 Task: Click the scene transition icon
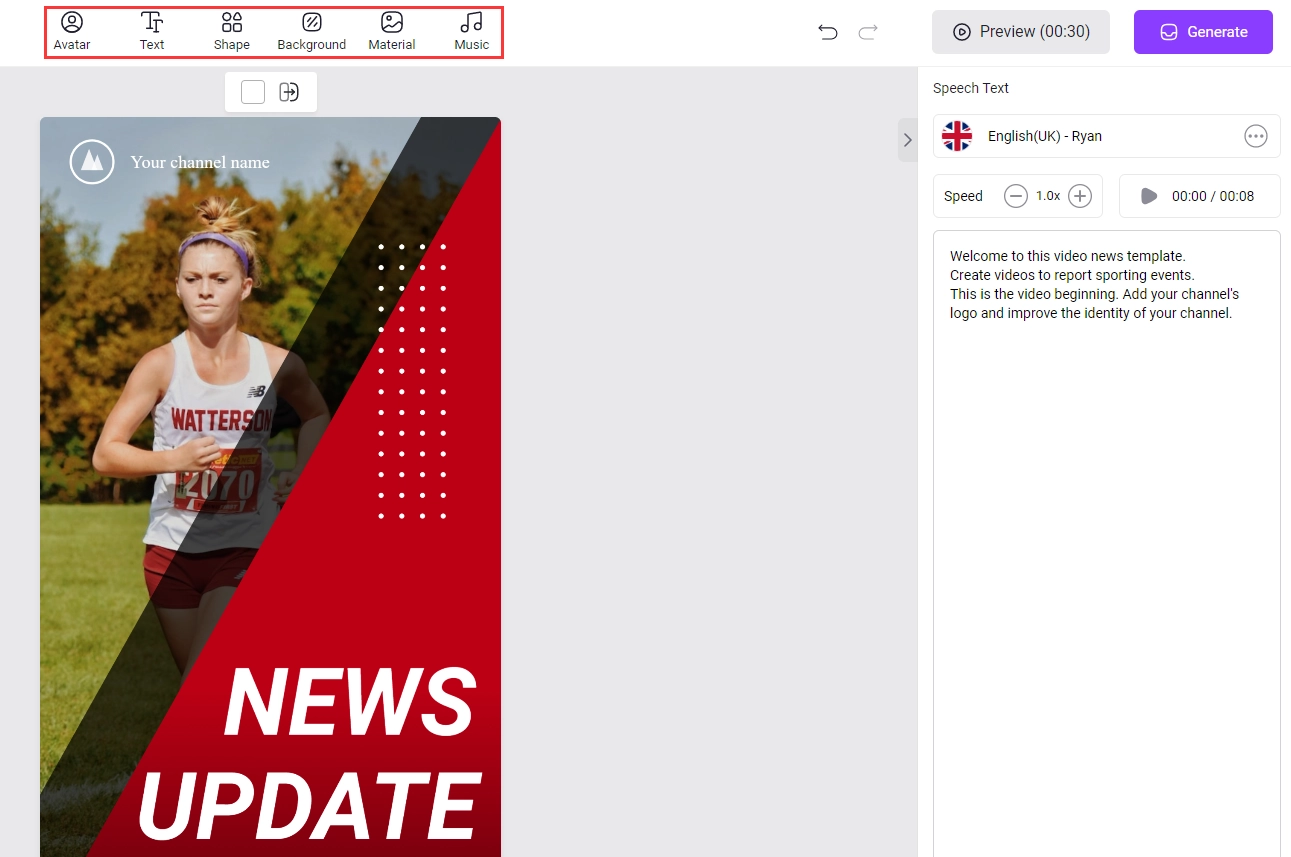[289, 92]
